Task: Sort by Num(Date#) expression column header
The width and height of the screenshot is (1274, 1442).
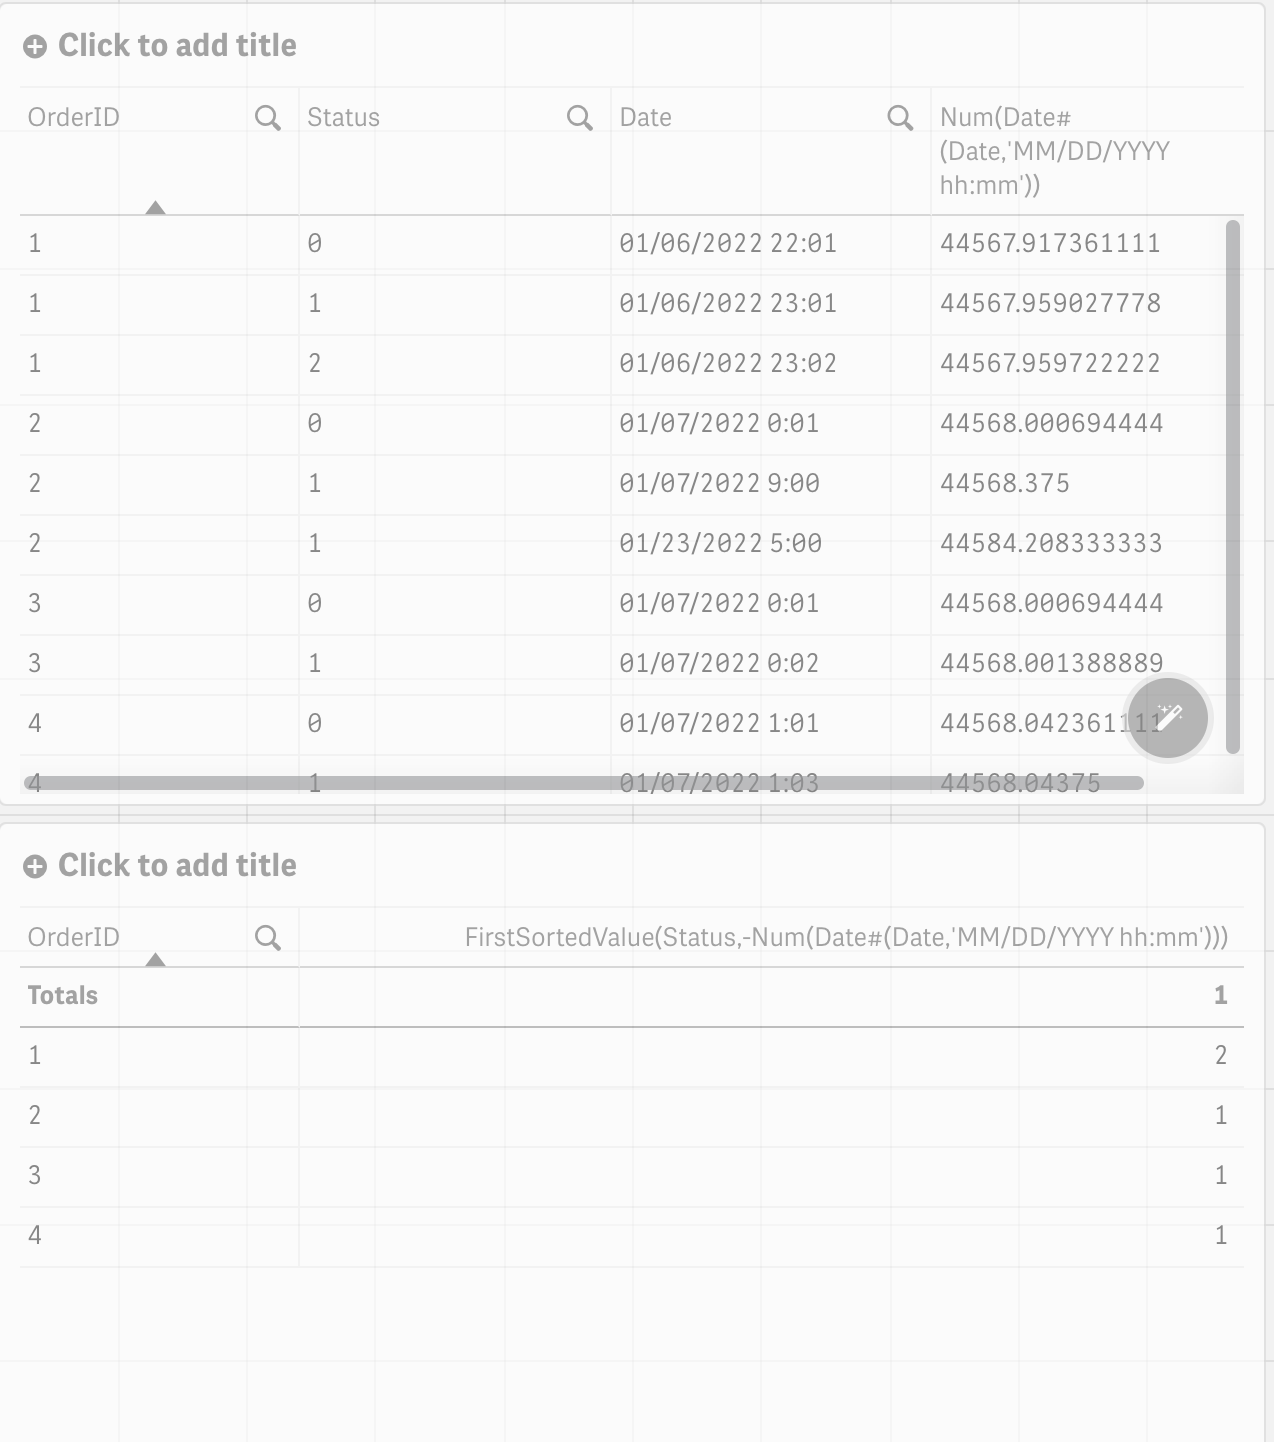Action: [1054, 151]
